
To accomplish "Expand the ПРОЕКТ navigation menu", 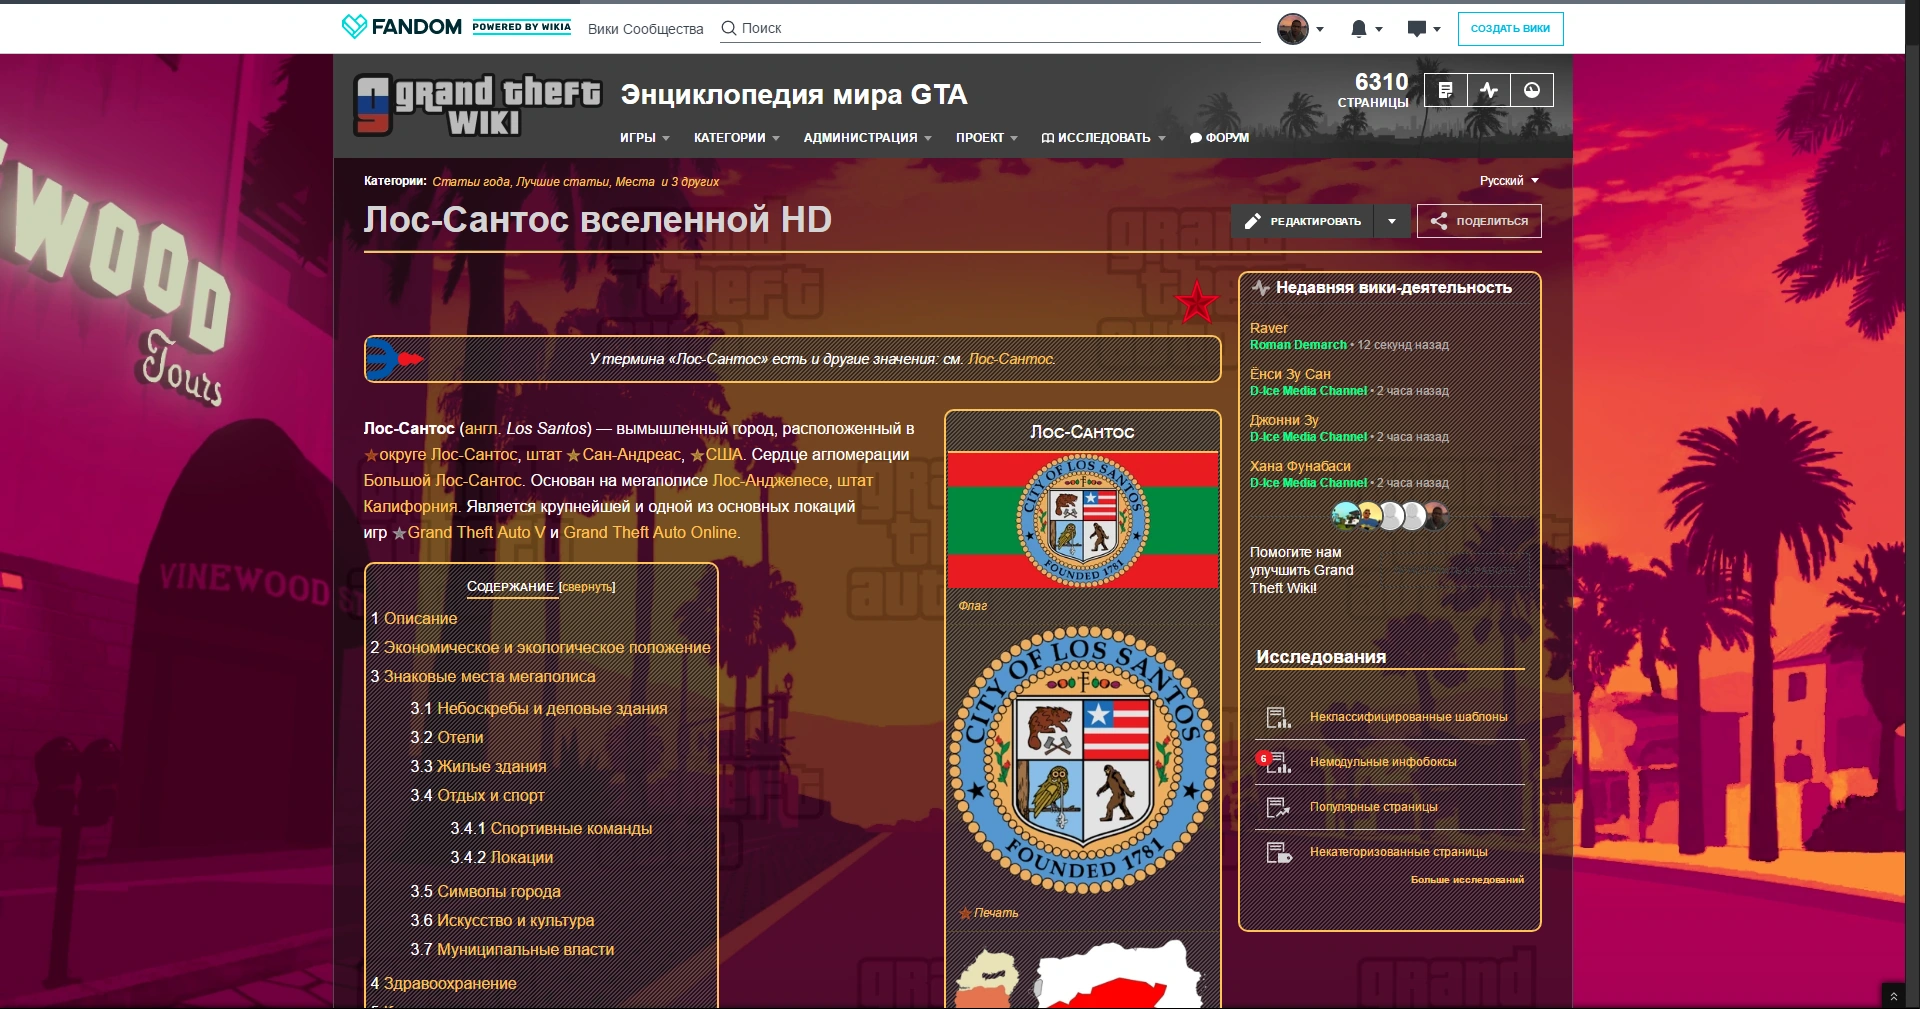I will 986,138.
